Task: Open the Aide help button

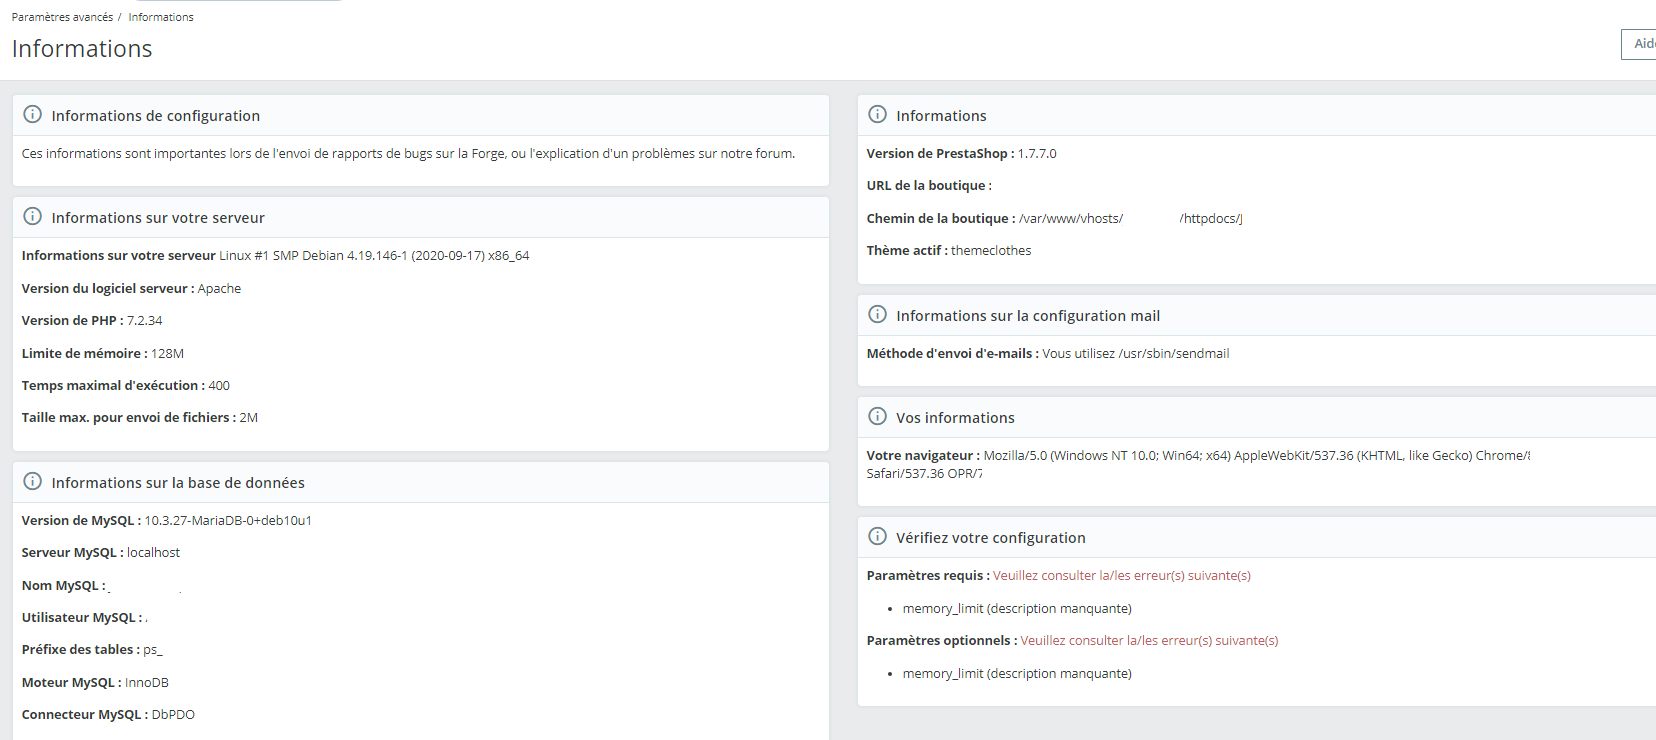Action: (x=1639, y=44)
